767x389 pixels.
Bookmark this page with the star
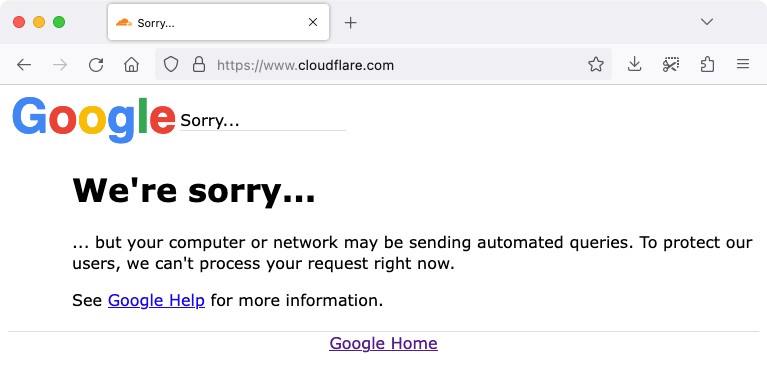[x=596, y=64]
